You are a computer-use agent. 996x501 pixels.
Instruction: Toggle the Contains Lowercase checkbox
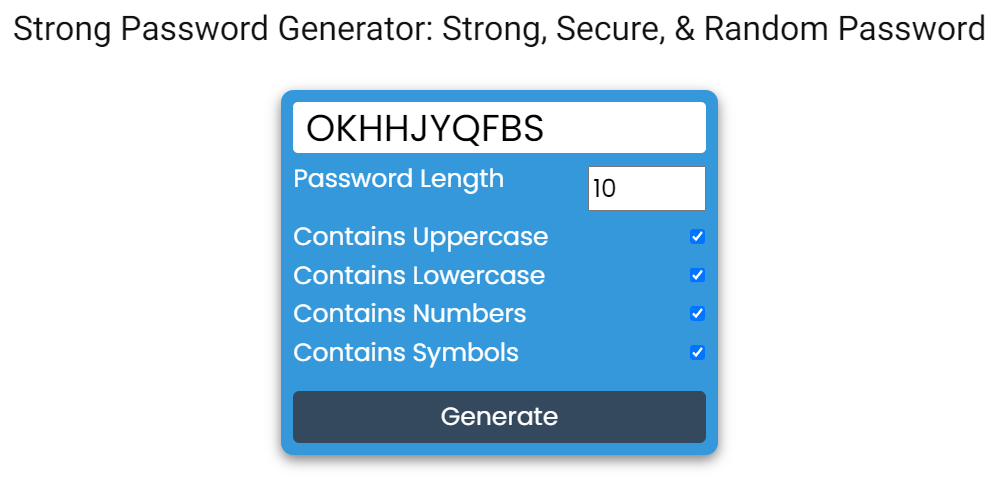coord(697,275)
